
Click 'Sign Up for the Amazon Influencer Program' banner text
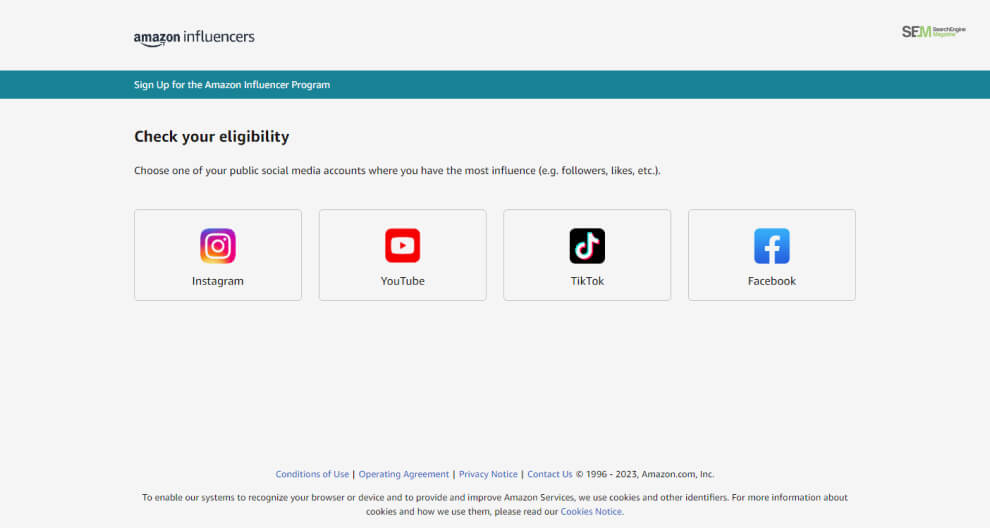coord(232,85)
